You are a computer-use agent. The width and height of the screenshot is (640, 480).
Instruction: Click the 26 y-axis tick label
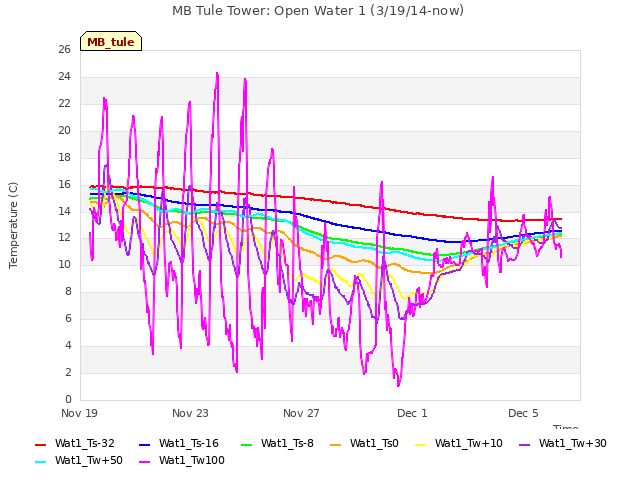(64, 49)
